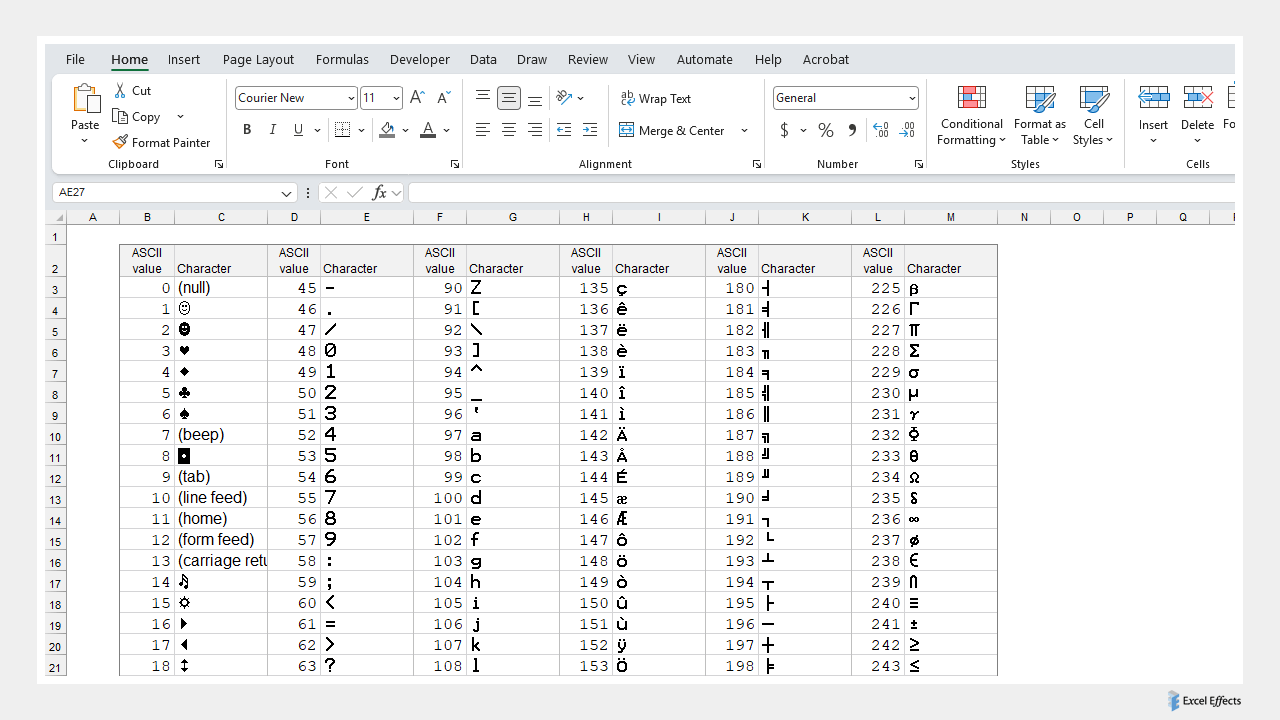1280x720 pixels.
Task: Open the Font dialog launcher arrow
Action: tap(455, 164)
